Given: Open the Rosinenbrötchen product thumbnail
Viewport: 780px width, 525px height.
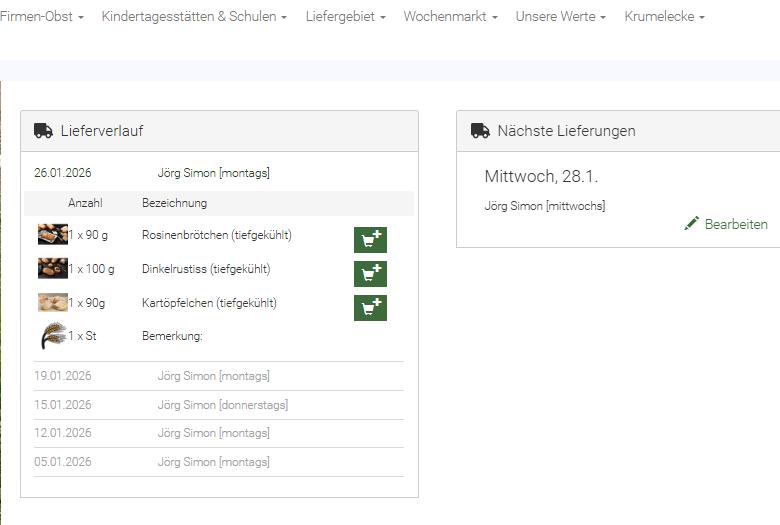Looking at the screenshot, I should pos(53,235).
